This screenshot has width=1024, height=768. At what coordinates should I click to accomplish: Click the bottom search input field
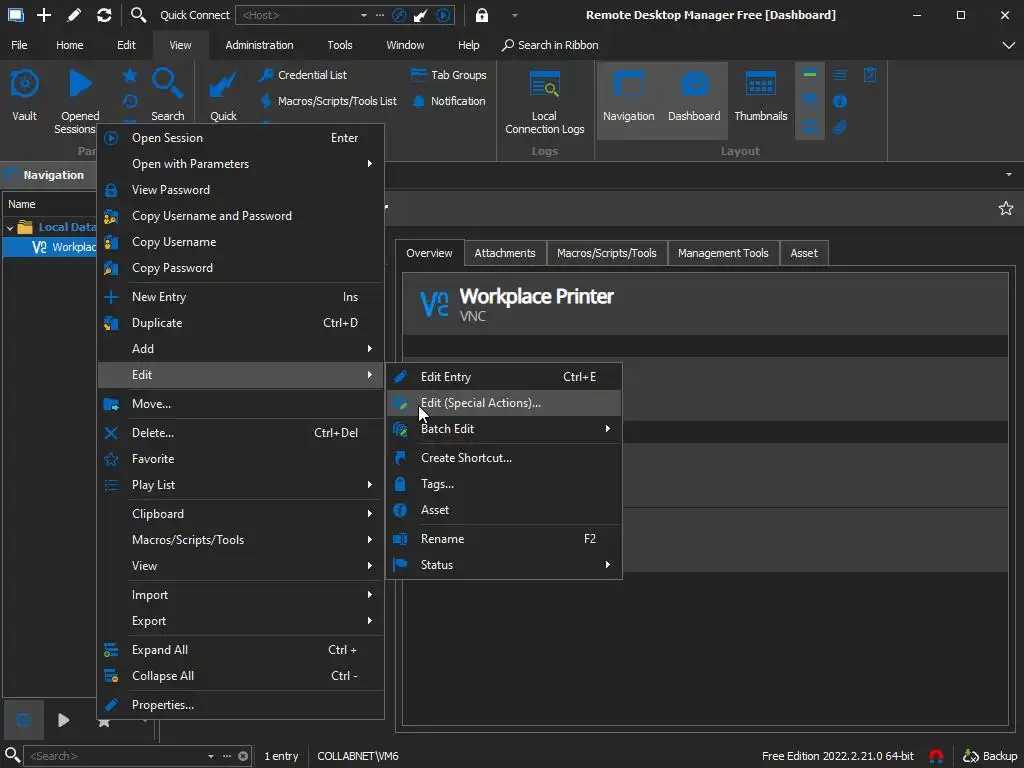point(114,756)
